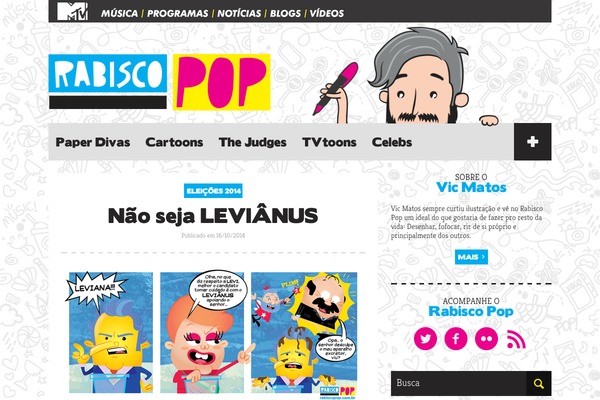Go to Notícias section
Screen dimensions: 600x400
coord(239,13)
